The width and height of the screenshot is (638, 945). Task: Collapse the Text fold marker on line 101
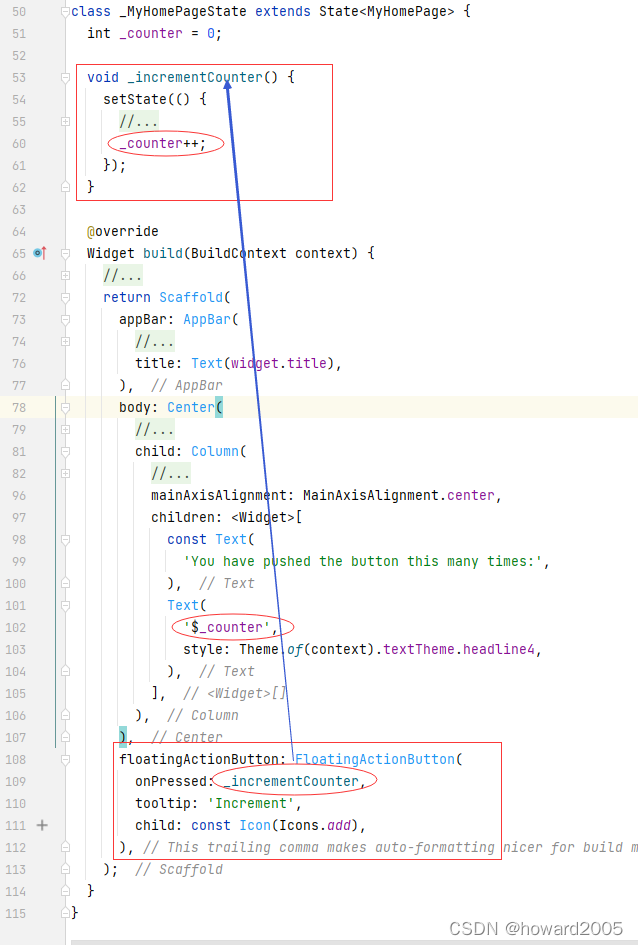point(65,605)
